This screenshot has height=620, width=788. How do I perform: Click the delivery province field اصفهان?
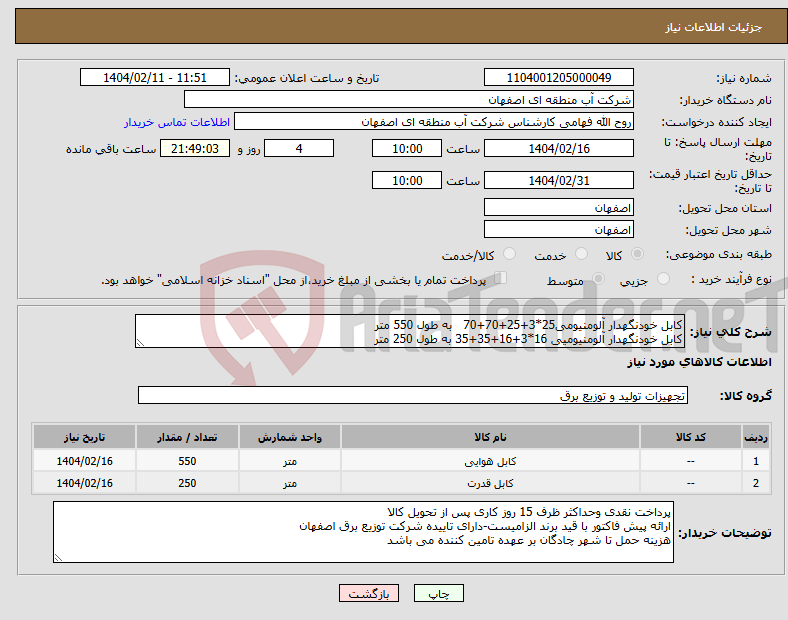[559, 207]
